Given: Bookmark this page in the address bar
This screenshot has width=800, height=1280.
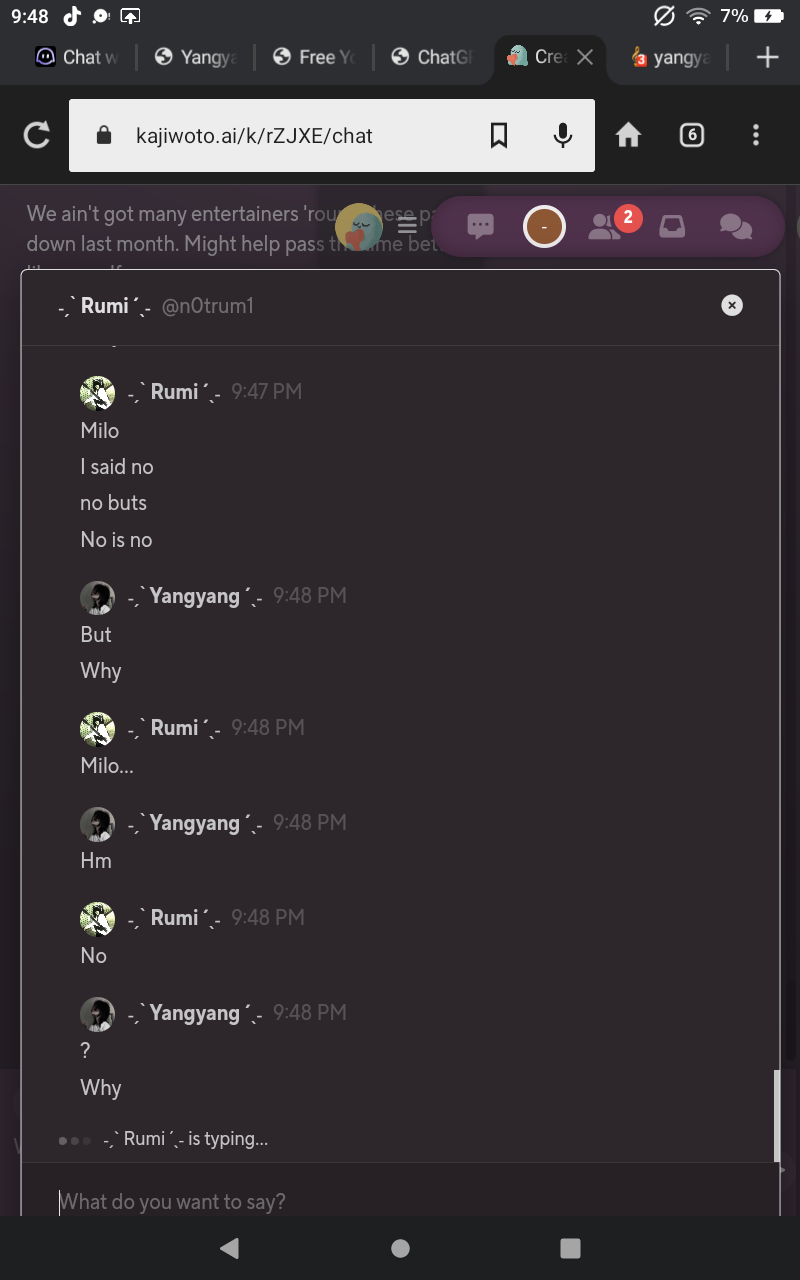Looking at the screenshot, I should coord(499,135).
